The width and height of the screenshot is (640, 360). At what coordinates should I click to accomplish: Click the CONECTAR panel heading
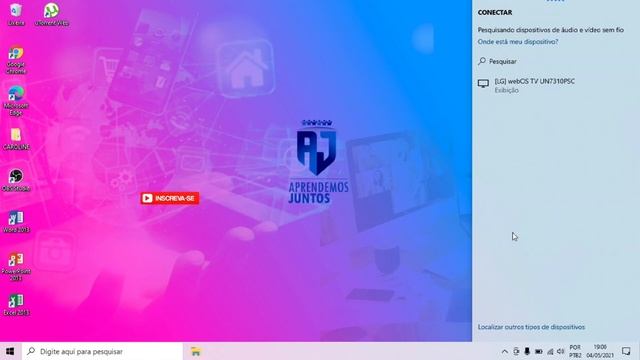495,12
